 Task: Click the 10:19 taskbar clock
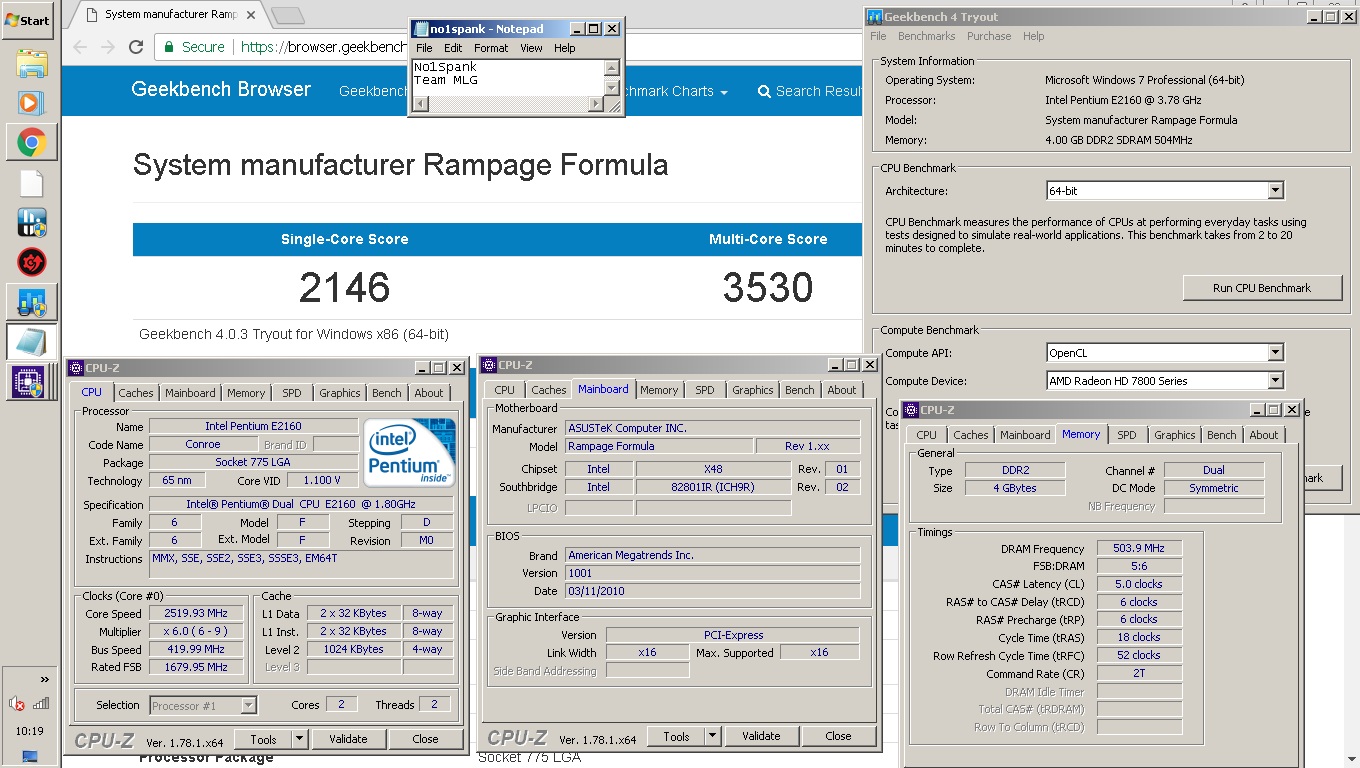(x=30, y=731)
